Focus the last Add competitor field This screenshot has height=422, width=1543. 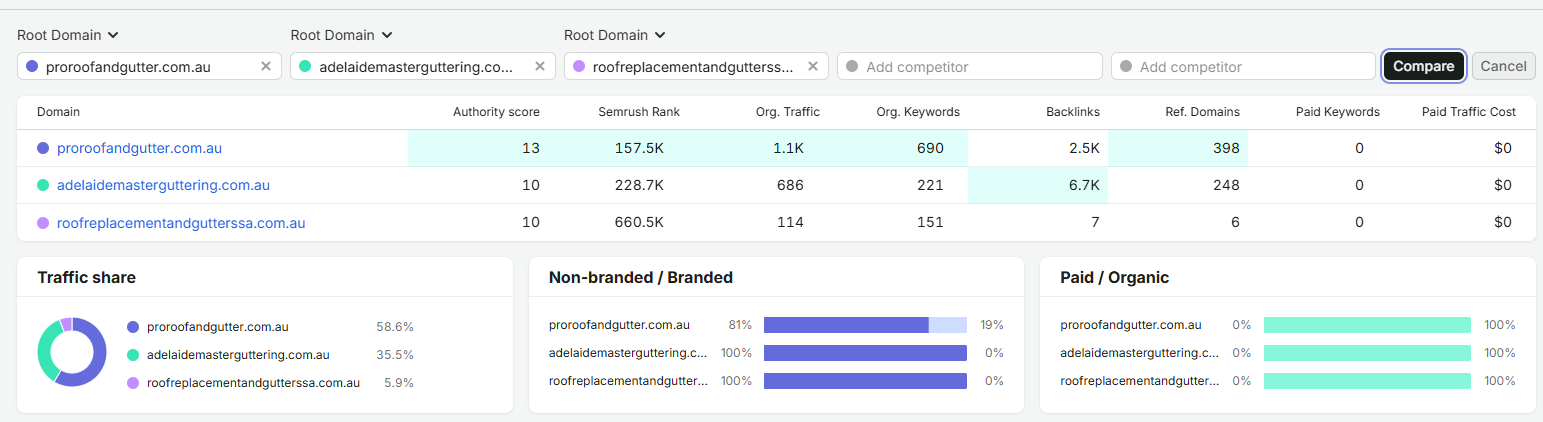click(1243, 66)
